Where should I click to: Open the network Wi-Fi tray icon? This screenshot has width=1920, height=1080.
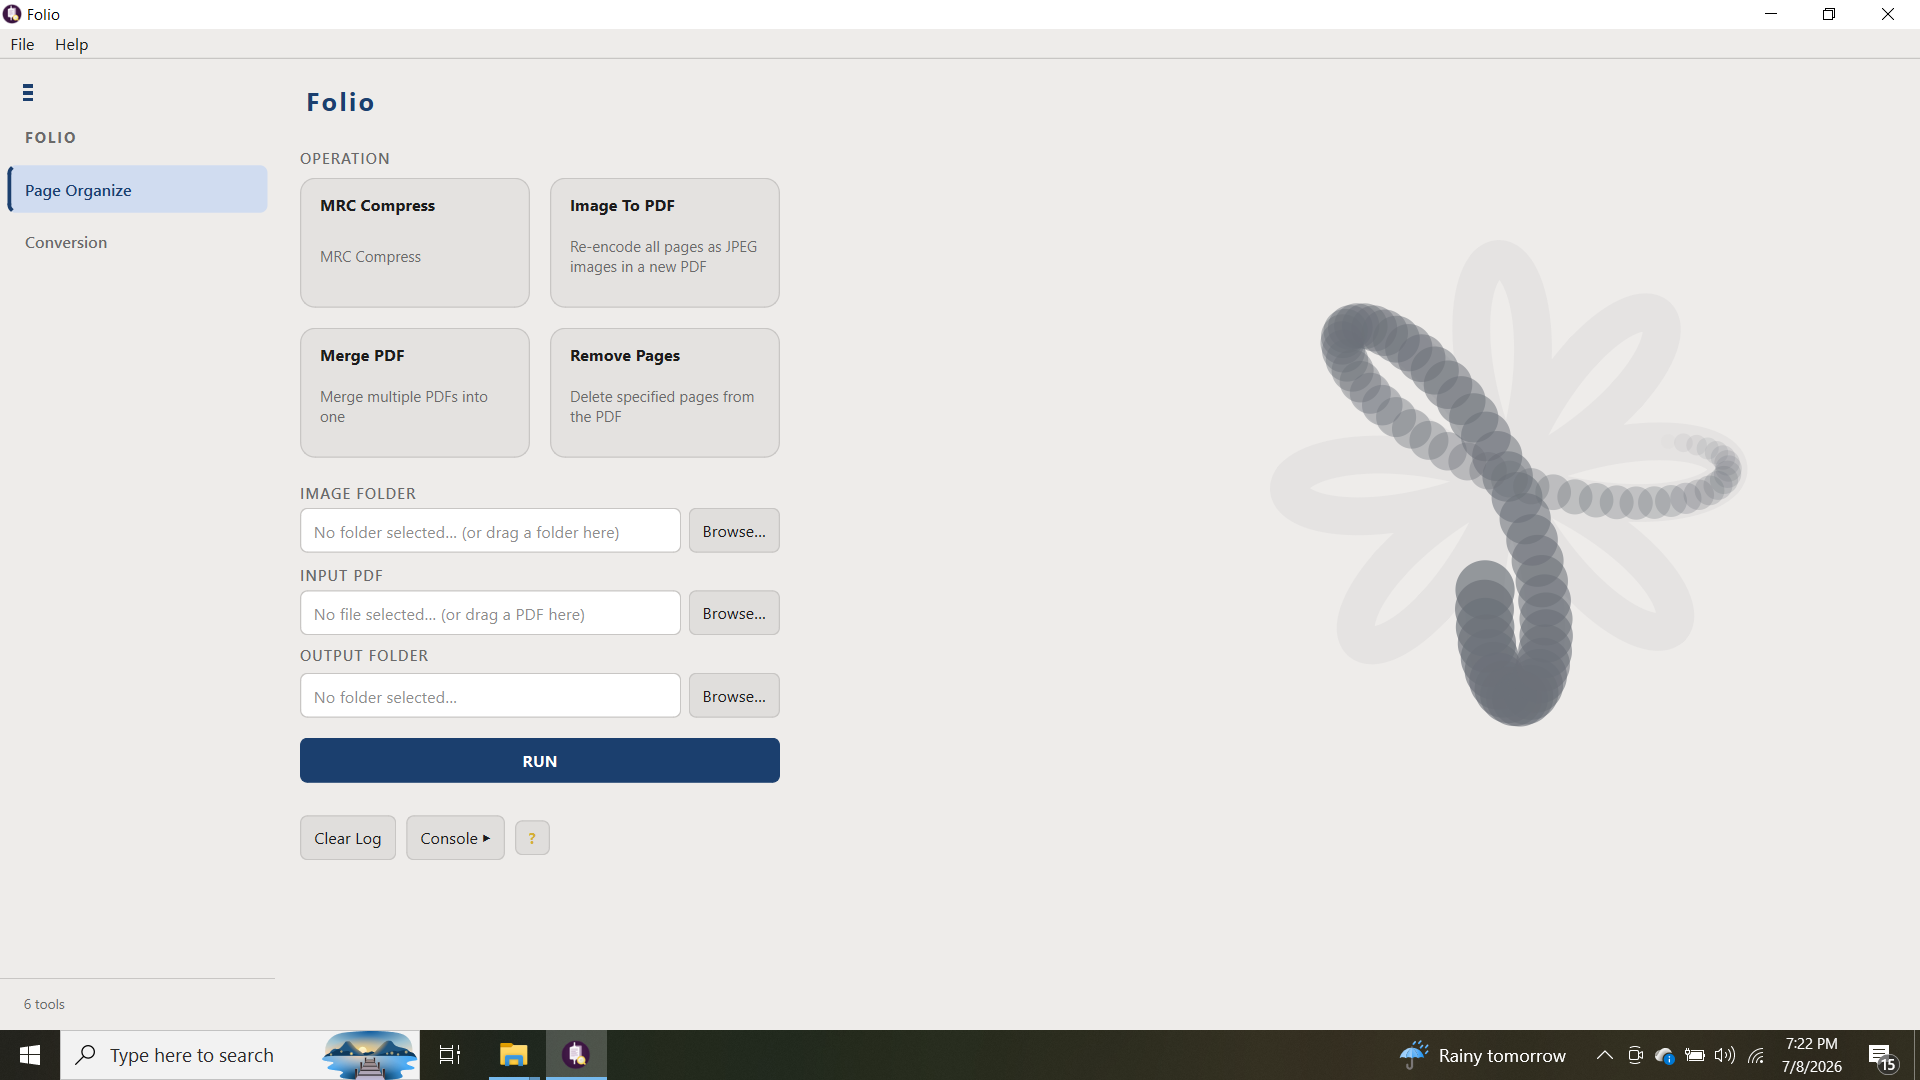pyautogui.click(x=1756, y=1055)
